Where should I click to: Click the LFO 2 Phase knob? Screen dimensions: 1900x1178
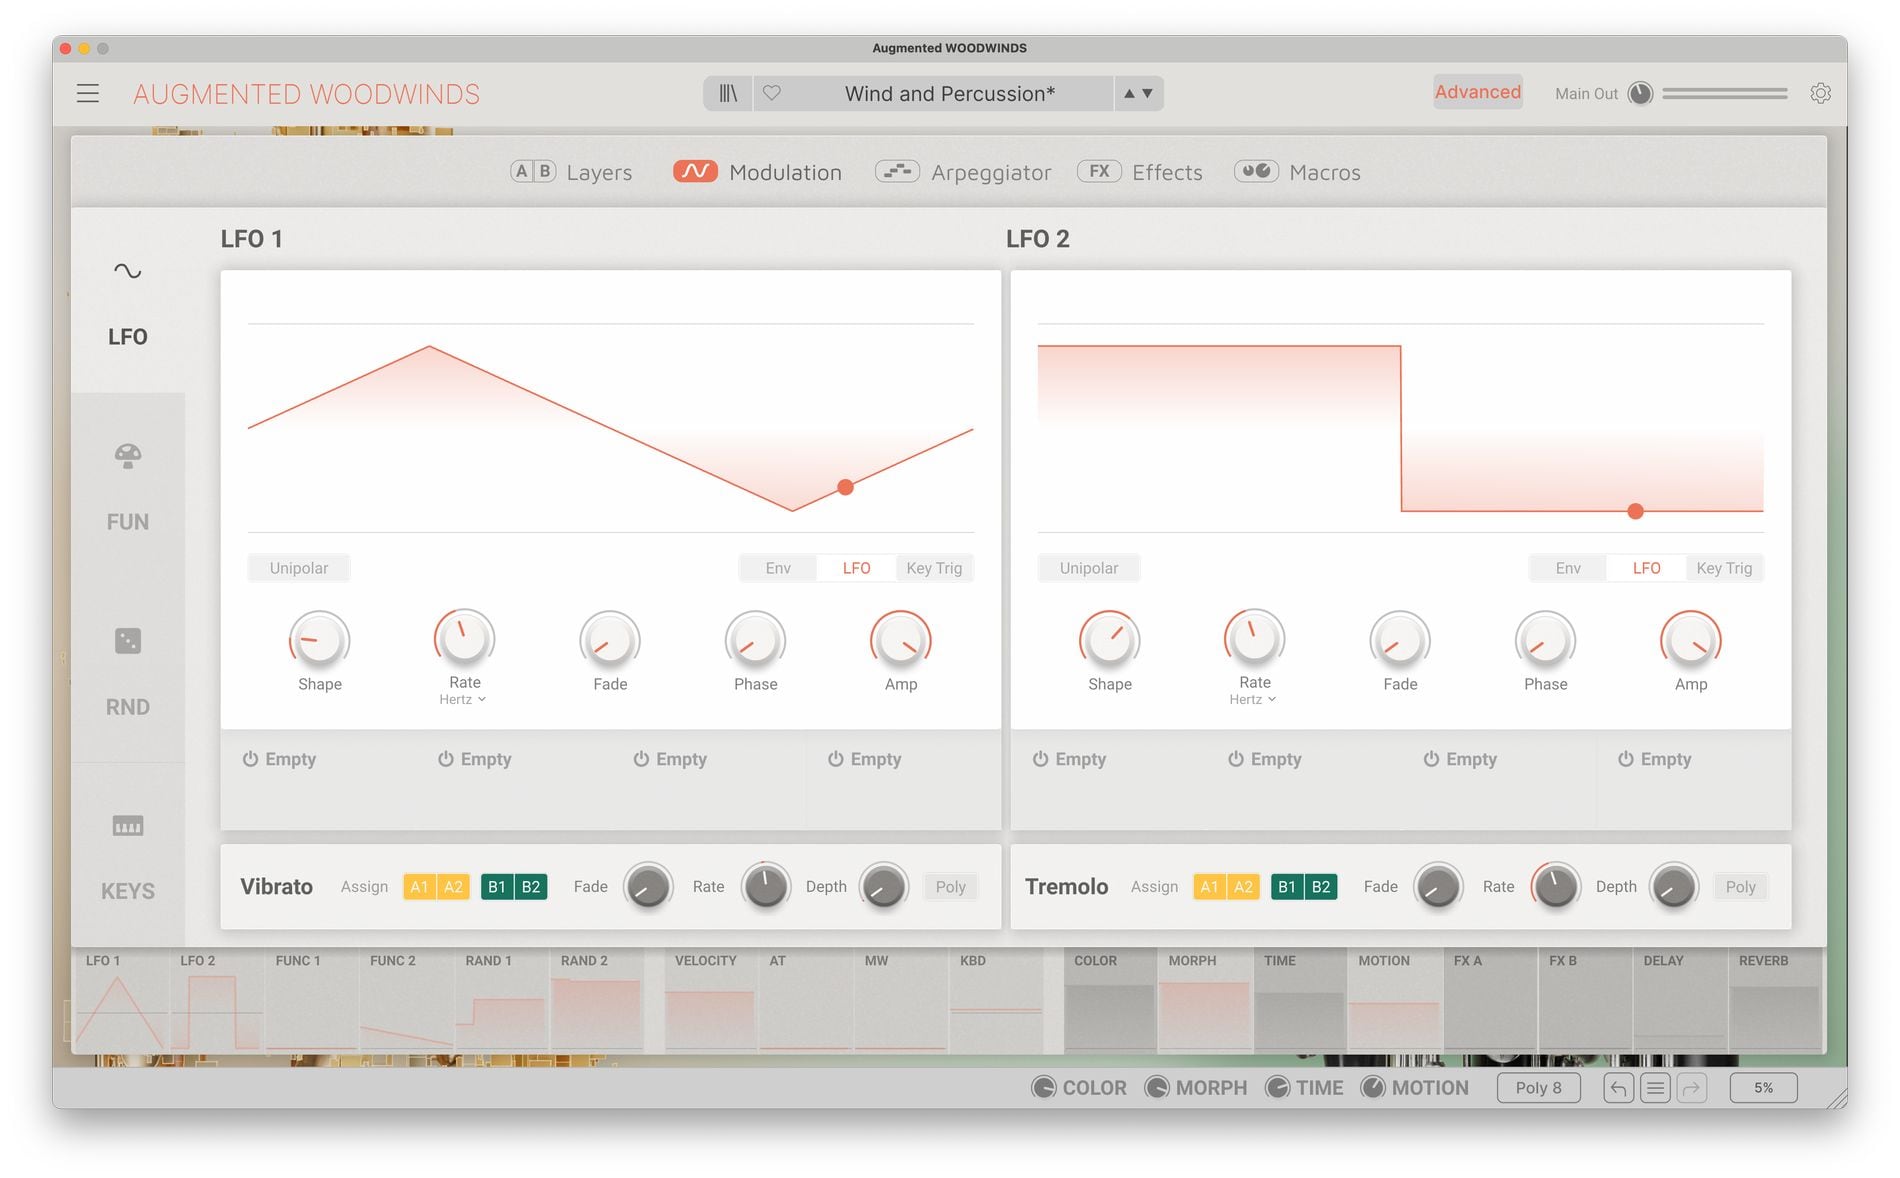tap(1546, 640)
